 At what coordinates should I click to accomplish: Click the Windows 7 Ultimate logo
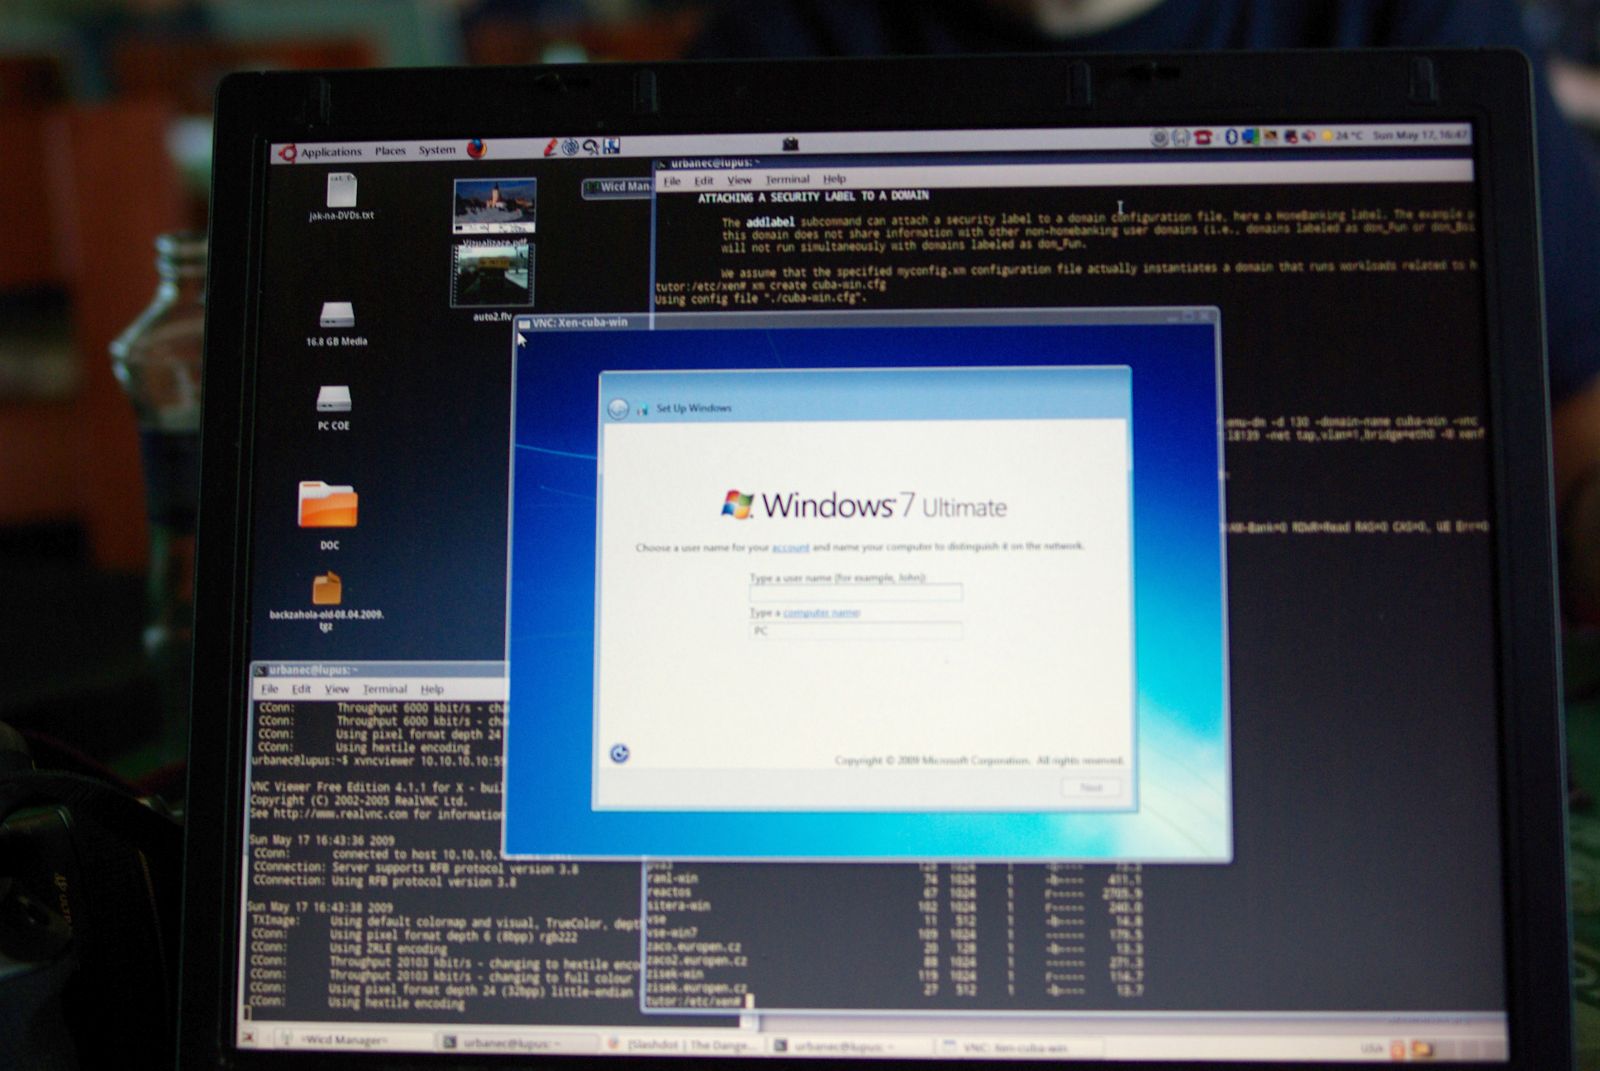pos(864,505)
